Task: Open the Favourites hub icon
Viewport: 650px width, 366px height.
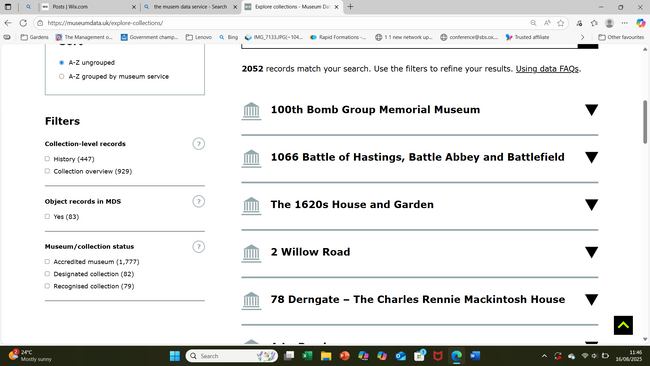Action: coord(594,23)
